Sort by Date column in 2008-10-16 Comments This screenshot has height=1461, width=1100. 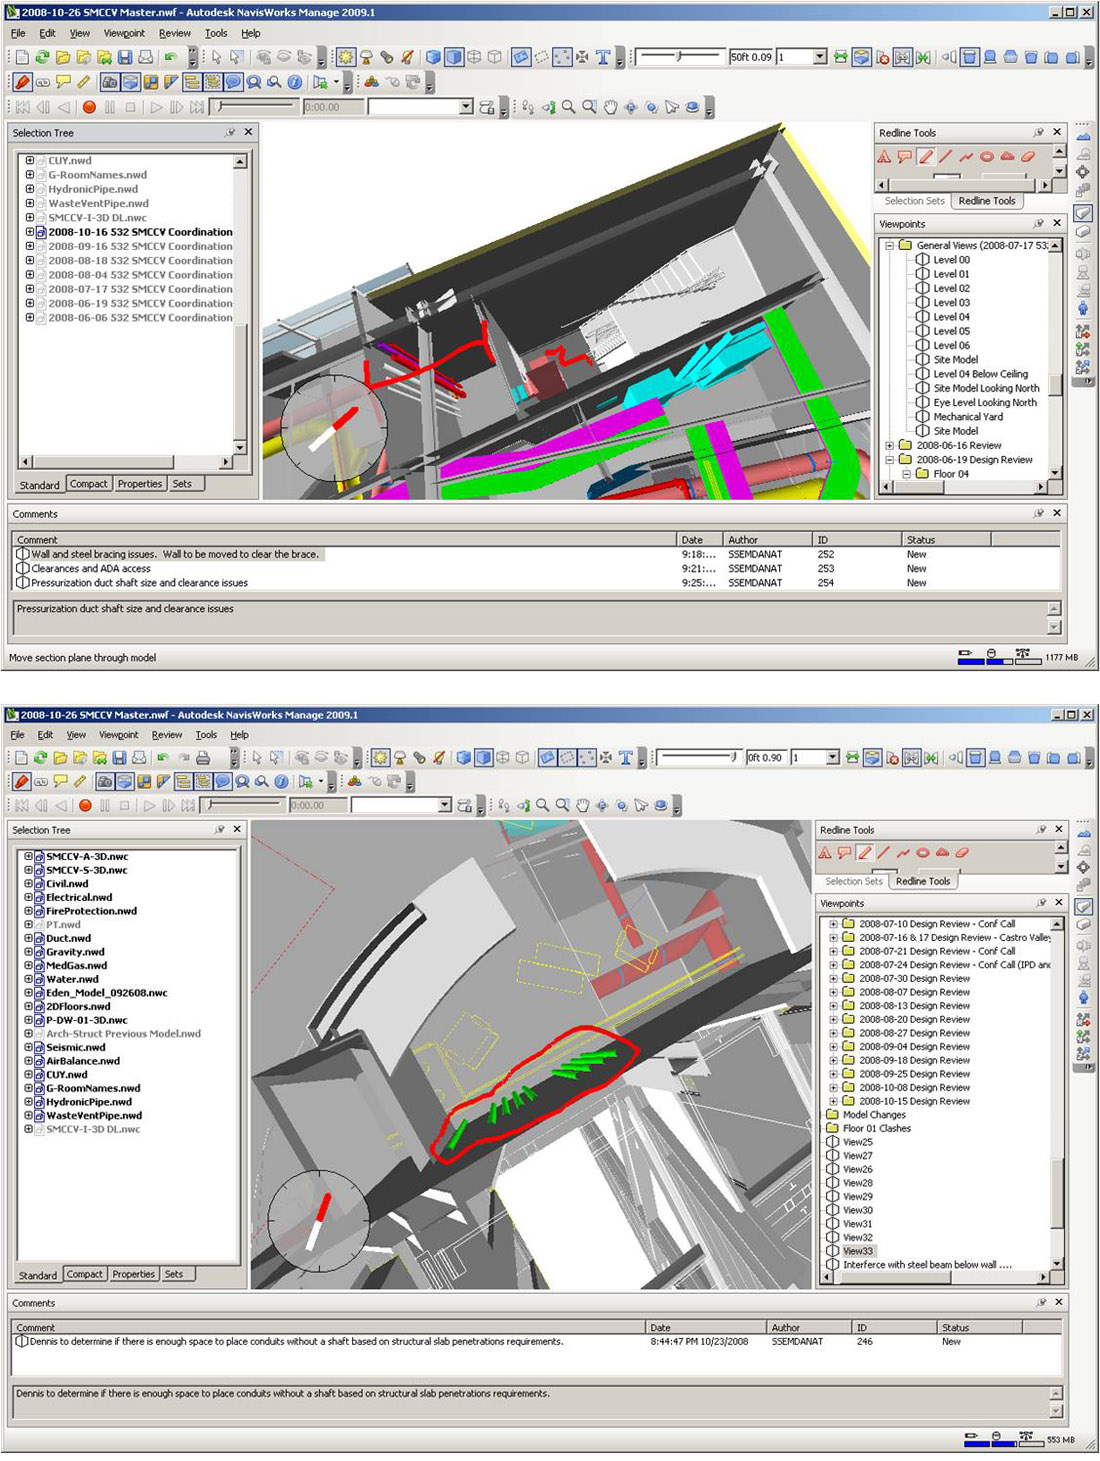coord(700,539)
